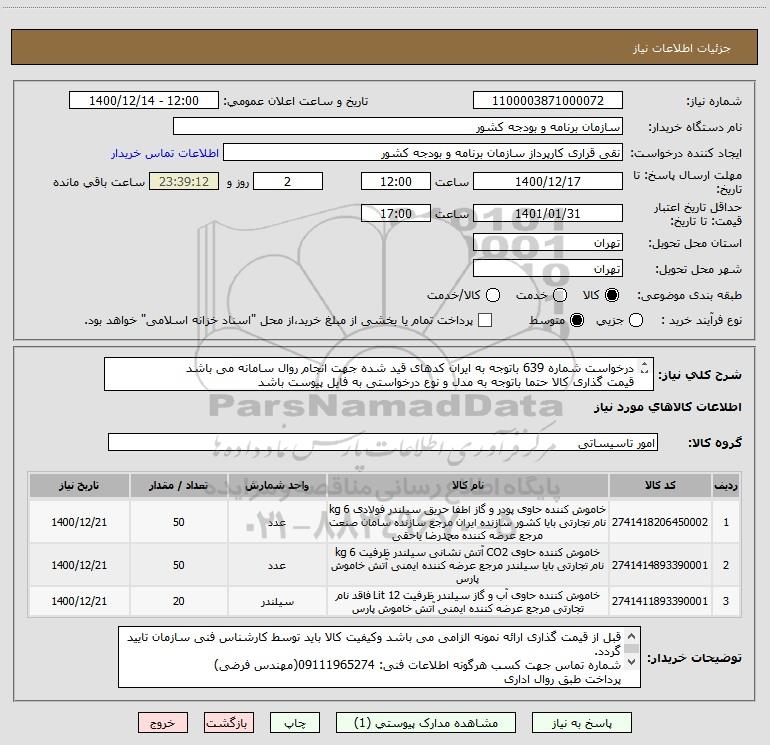This screenshot has height=745, width=770.
Task: Select the کالا/خدمت radio button
Action: pos(493,295)
